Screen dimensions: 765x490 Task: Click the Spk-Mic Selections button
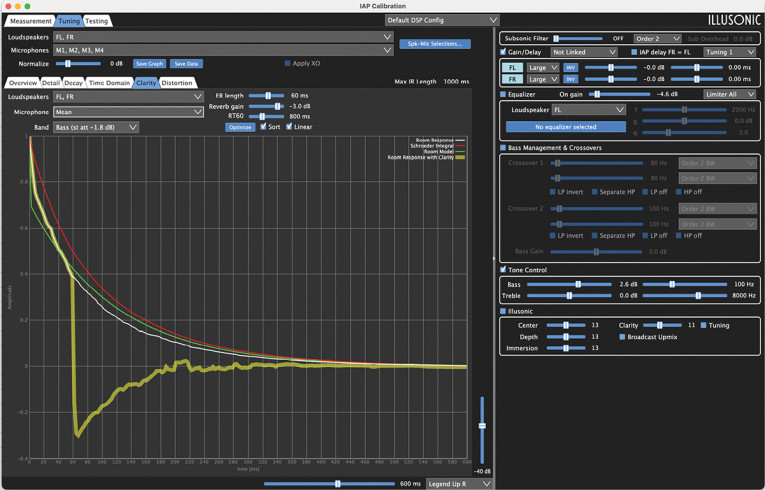click(x=434, y=44)
